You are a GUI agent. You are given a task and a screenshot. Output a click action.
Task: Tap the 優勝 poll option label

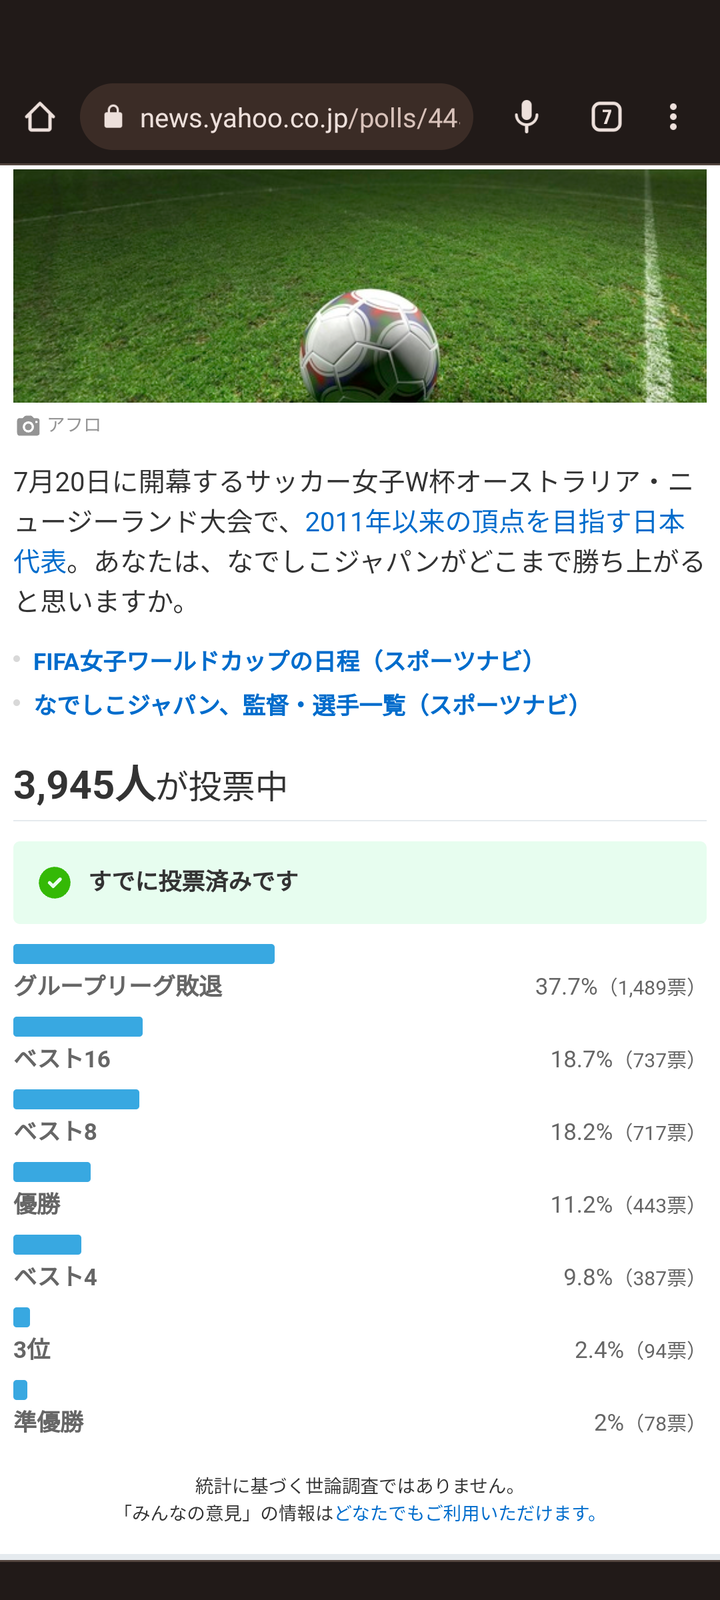[x=37, y=1204]
